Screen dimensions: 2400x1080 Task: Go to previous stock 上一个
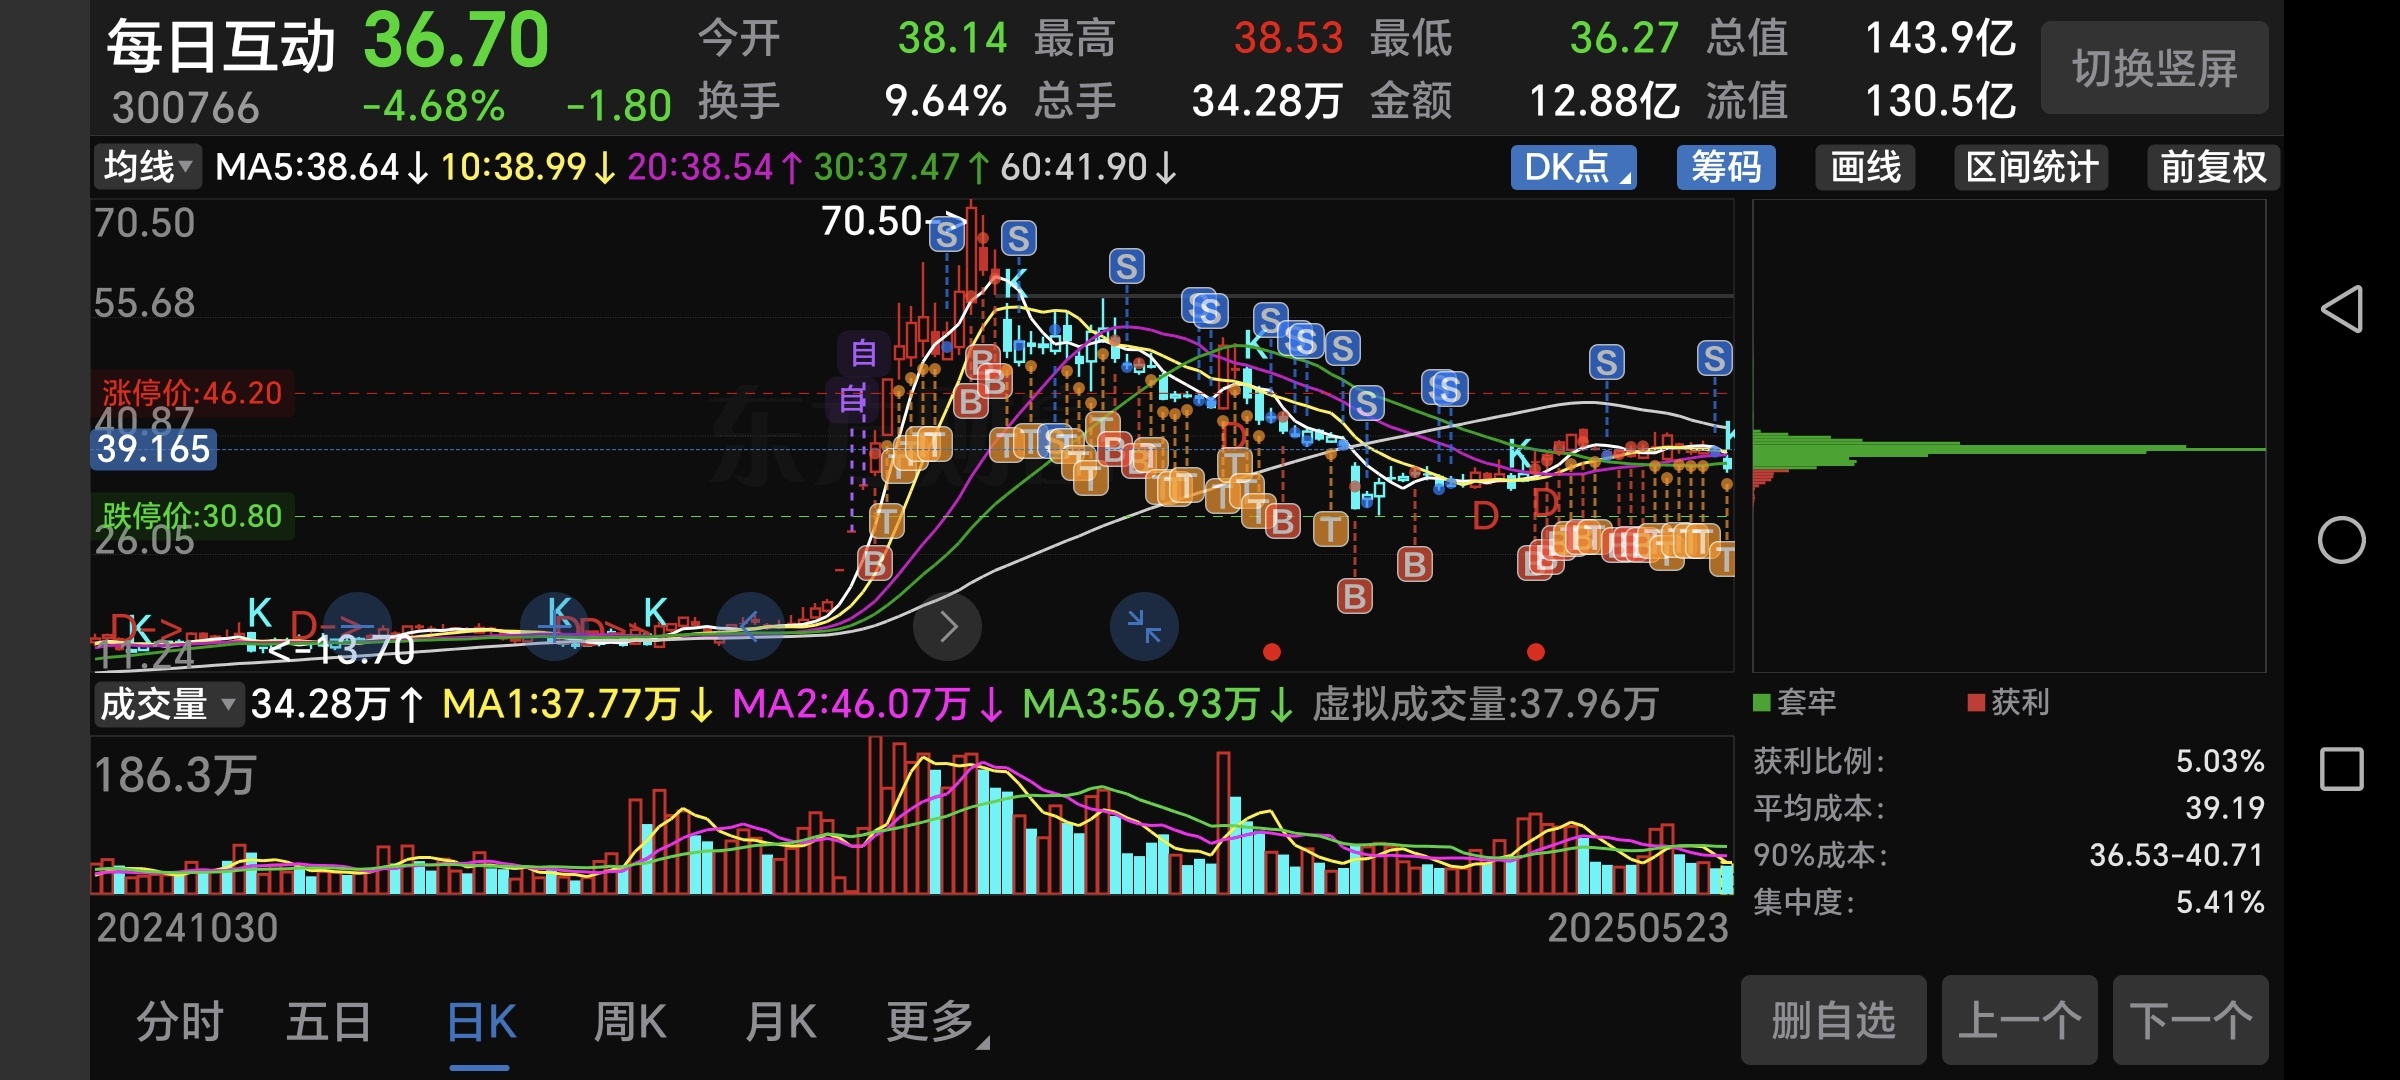coord(2019,1020)
